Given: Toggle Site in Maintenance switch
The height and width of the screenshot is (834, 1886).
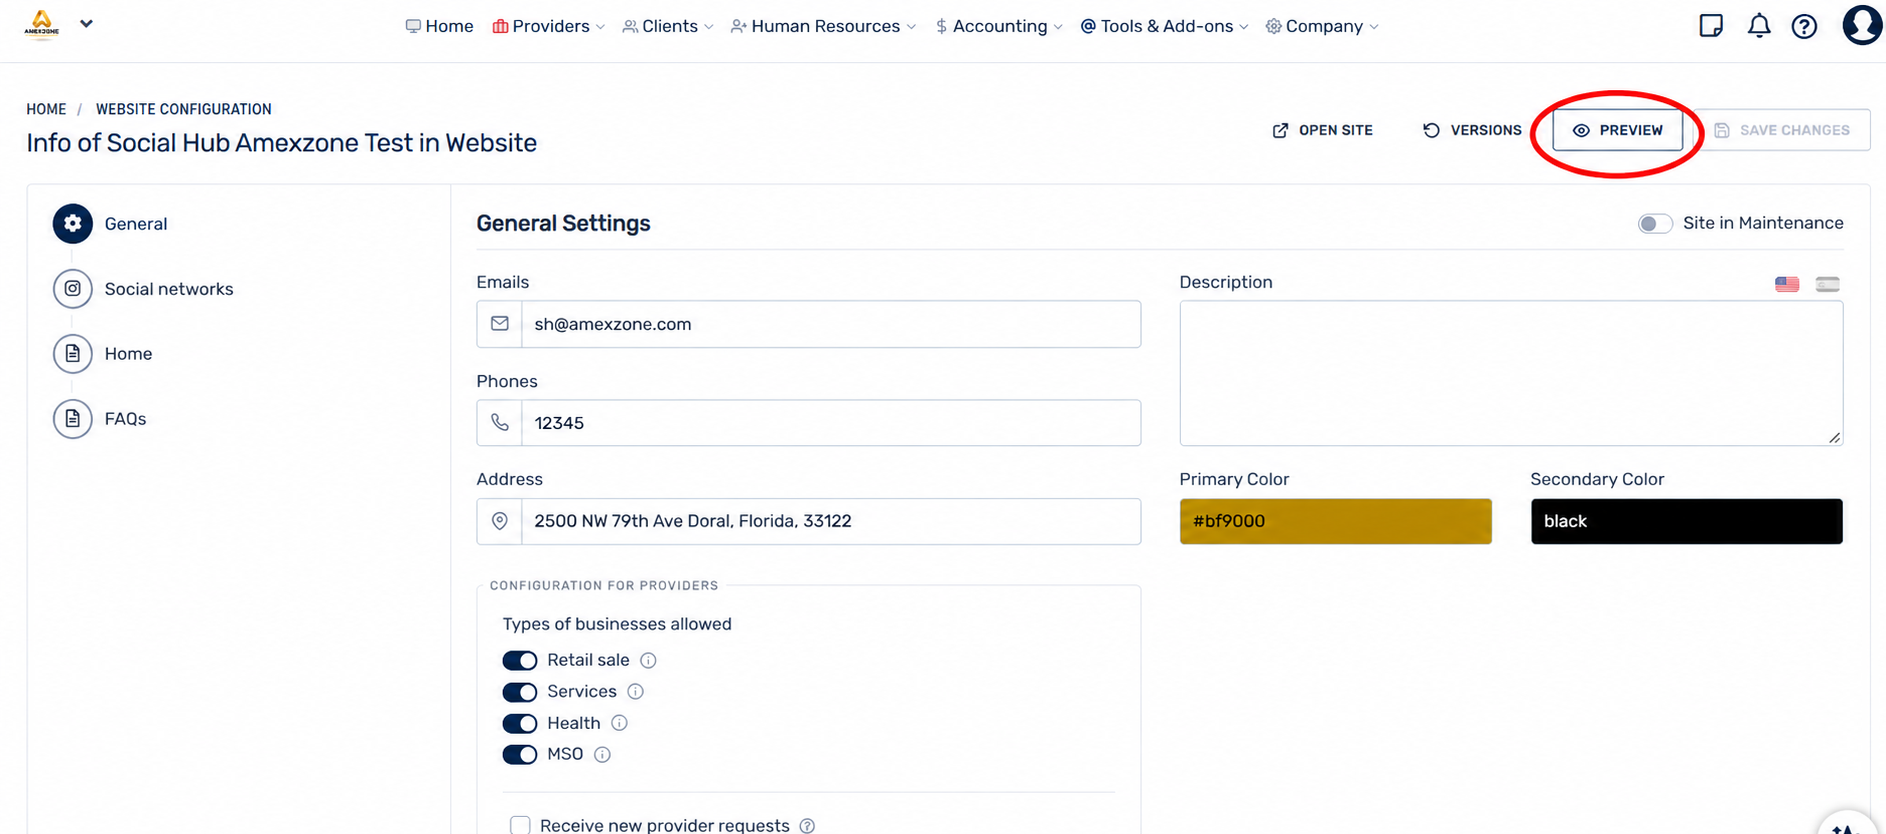Looking at the screenshot, I should pyautogui.click(x=1655, y=224).
